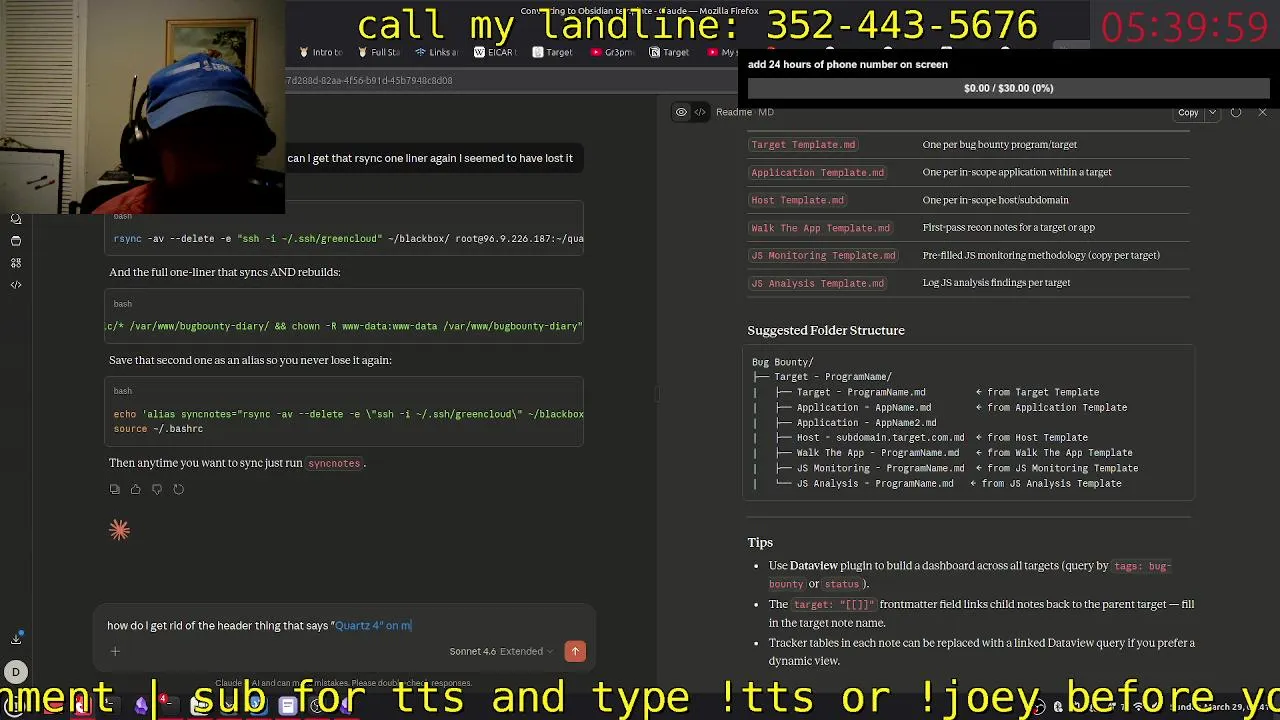This screenshot has width=1280, height=720.
Task: Open the Full Sta bookmark
Action: (x=378, y=52)
